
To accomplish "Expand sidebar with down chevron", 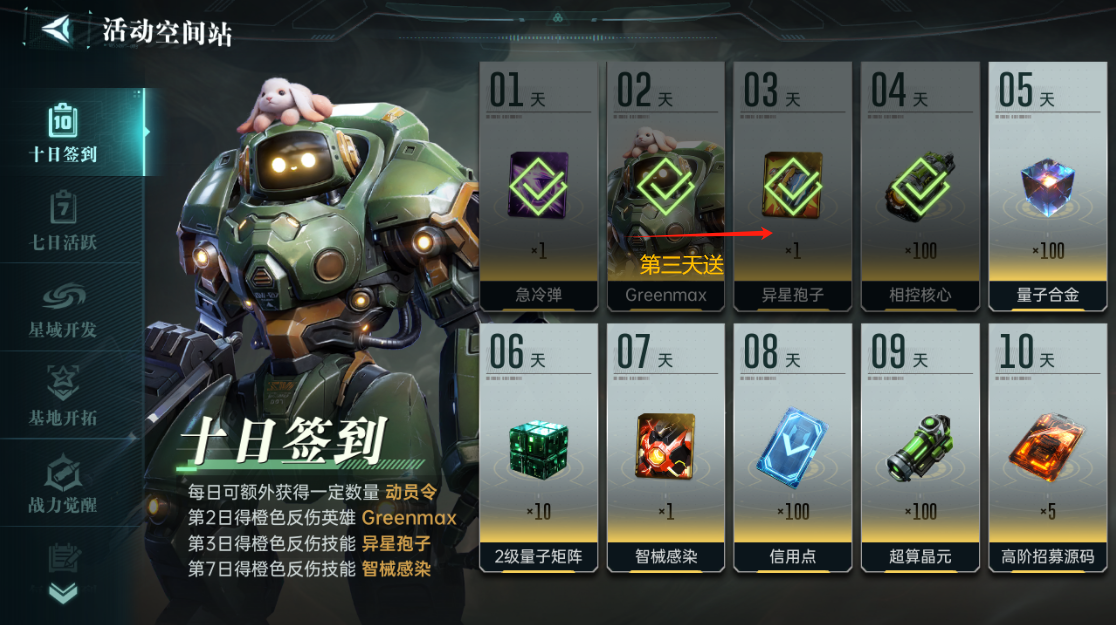I will coord(63,593).
